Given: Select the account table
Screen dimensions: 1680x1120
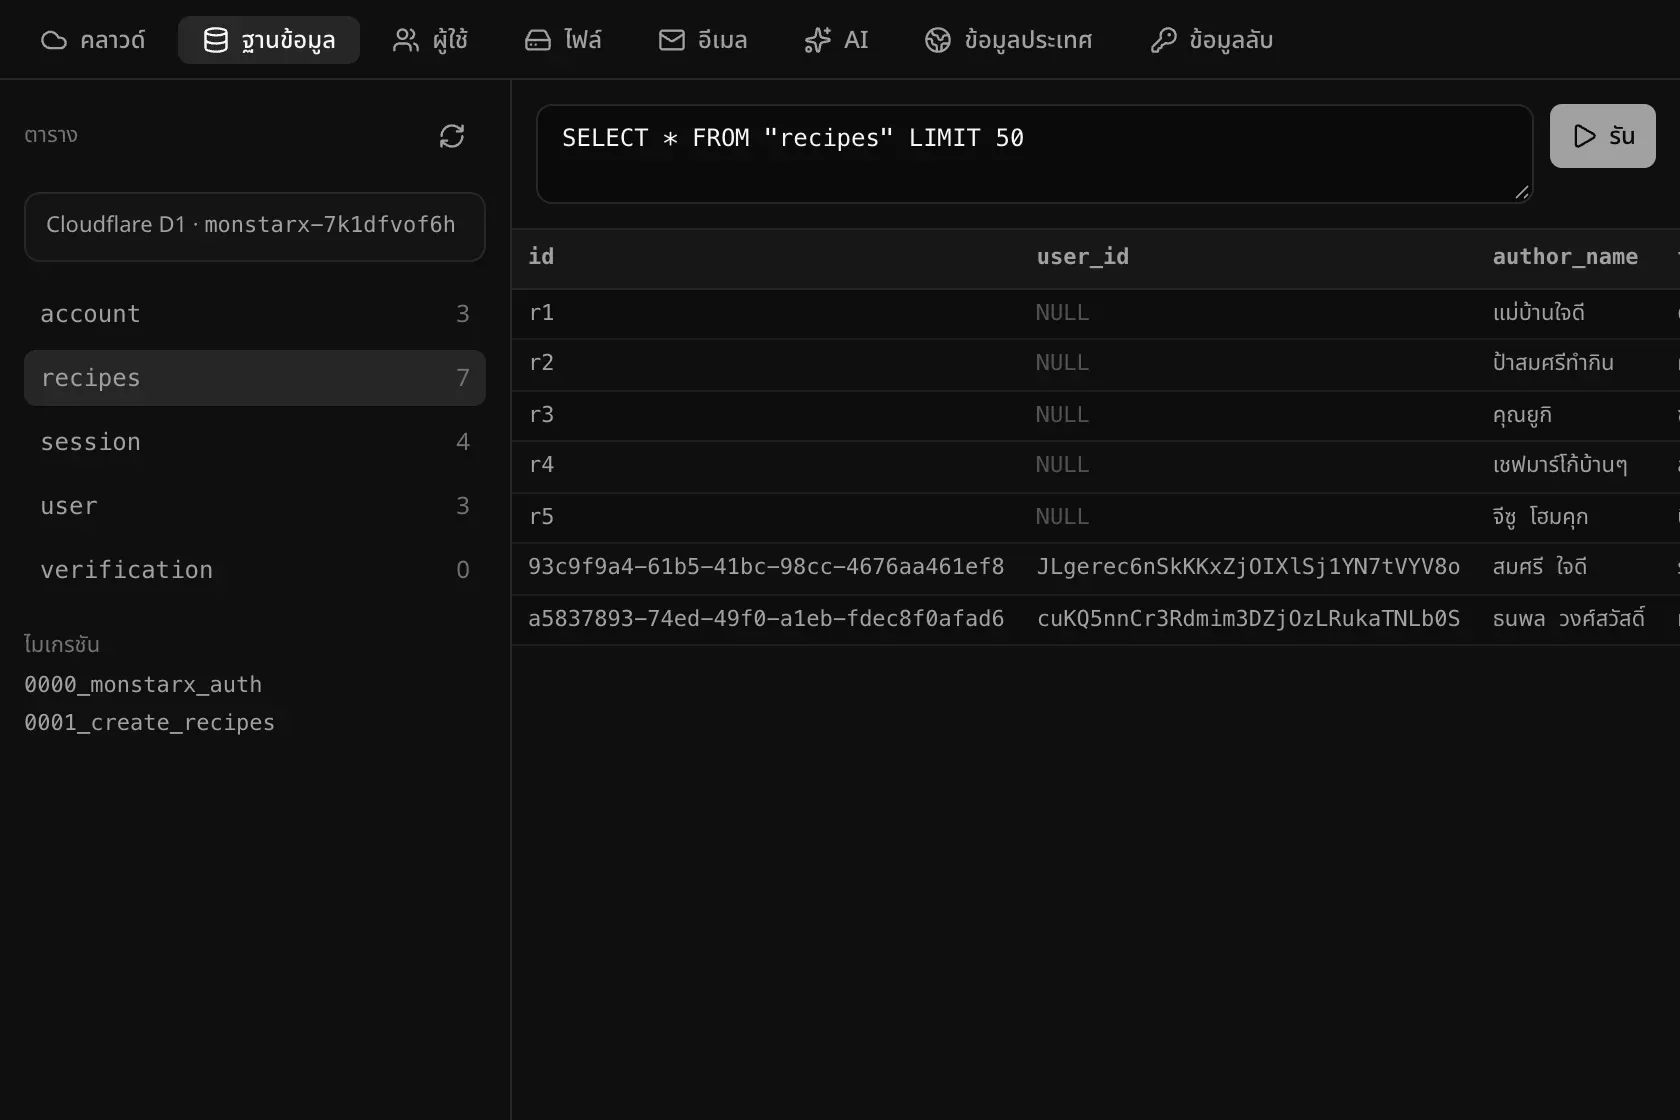Looking at the screenshot, I should point(255,314).
